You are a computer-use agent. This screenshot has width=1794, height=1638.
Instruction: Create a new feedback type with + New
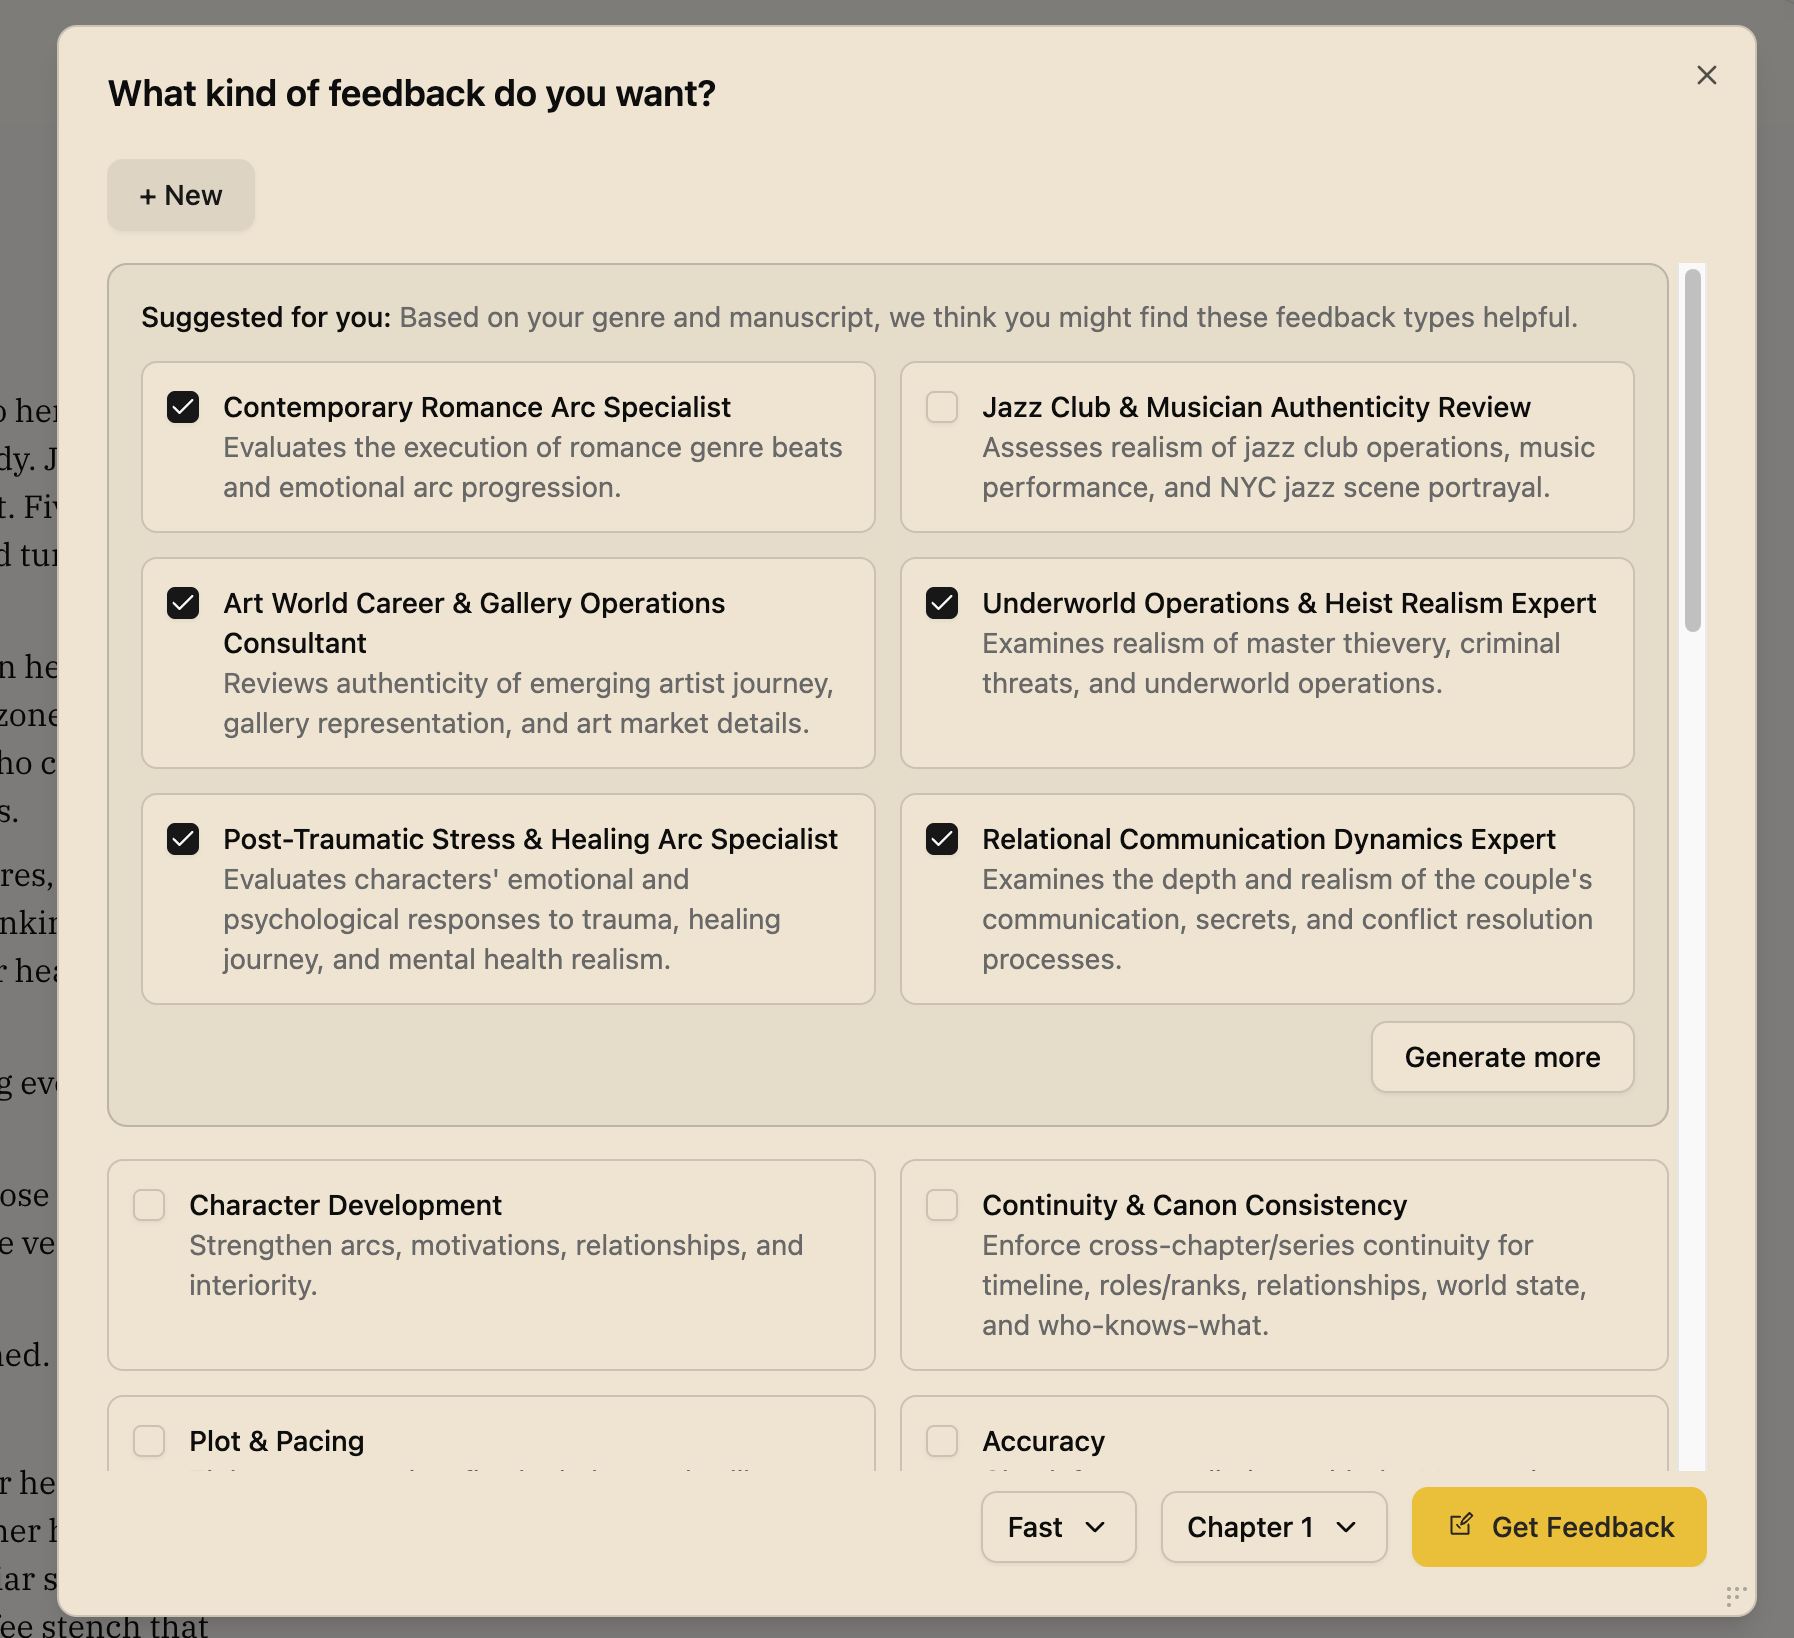180,195
